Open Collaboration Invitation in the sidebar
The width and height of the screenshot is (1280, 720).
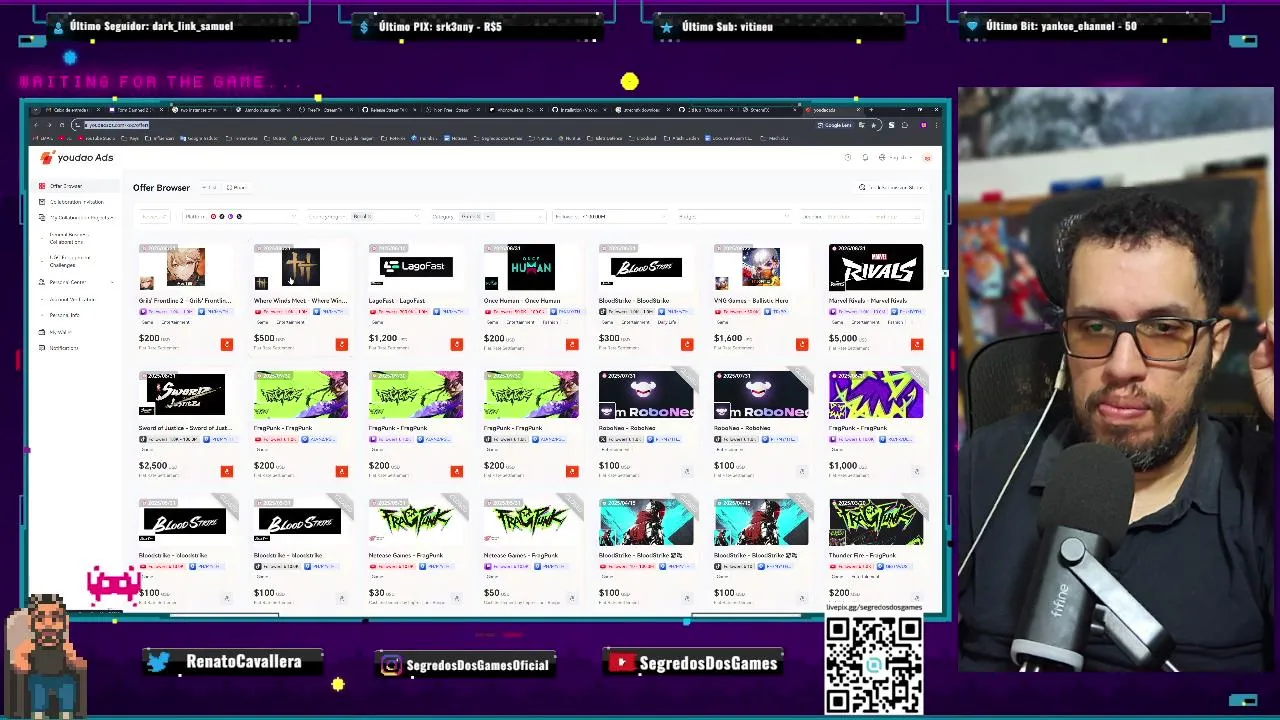pyautogui.click(x=76, y=202)
